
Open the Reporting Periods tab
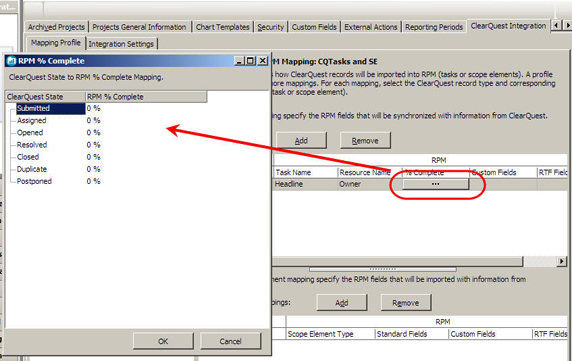coord(434,27)
